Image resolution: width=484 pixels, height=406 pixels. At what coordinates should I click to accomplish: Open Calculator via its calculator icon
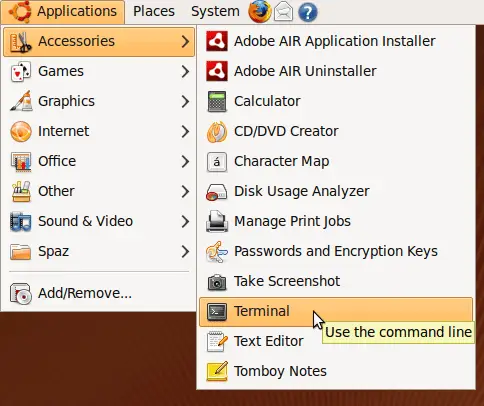point(217,101)
